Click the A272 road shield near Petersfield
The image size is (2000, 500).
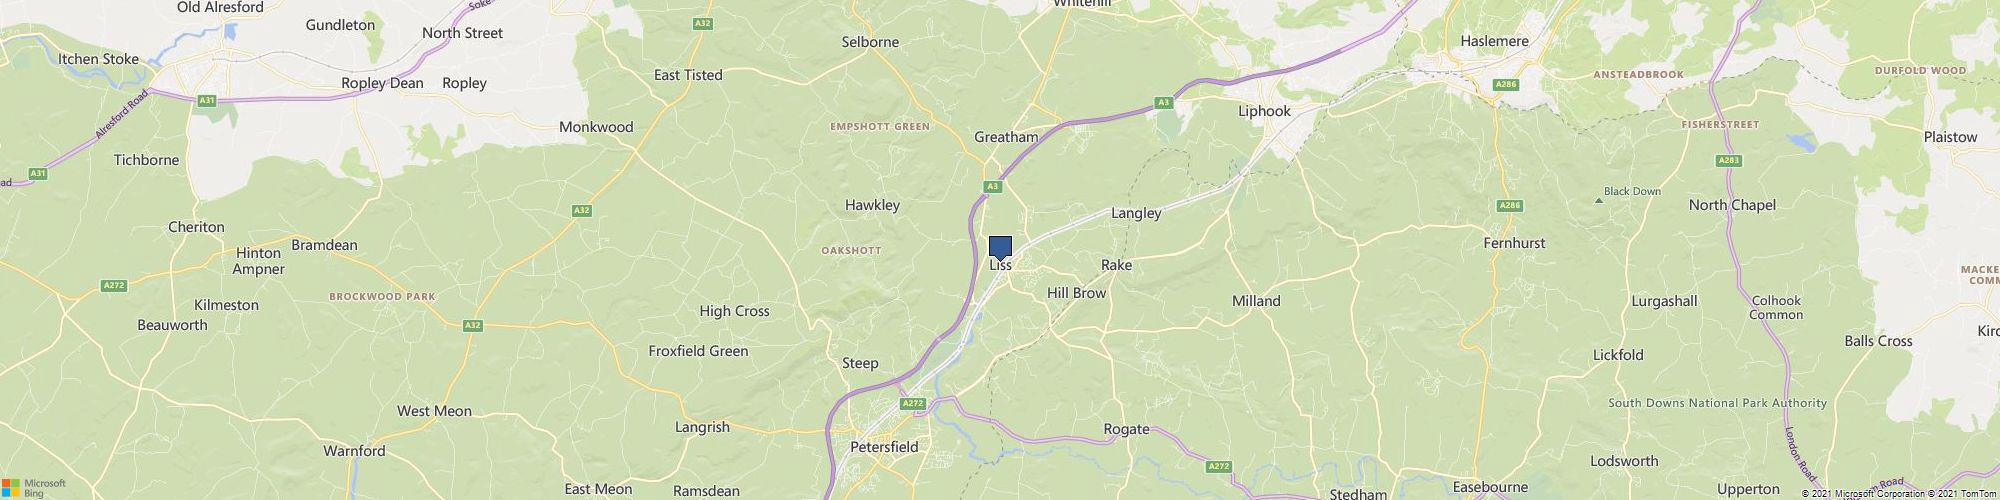point(911,403)
